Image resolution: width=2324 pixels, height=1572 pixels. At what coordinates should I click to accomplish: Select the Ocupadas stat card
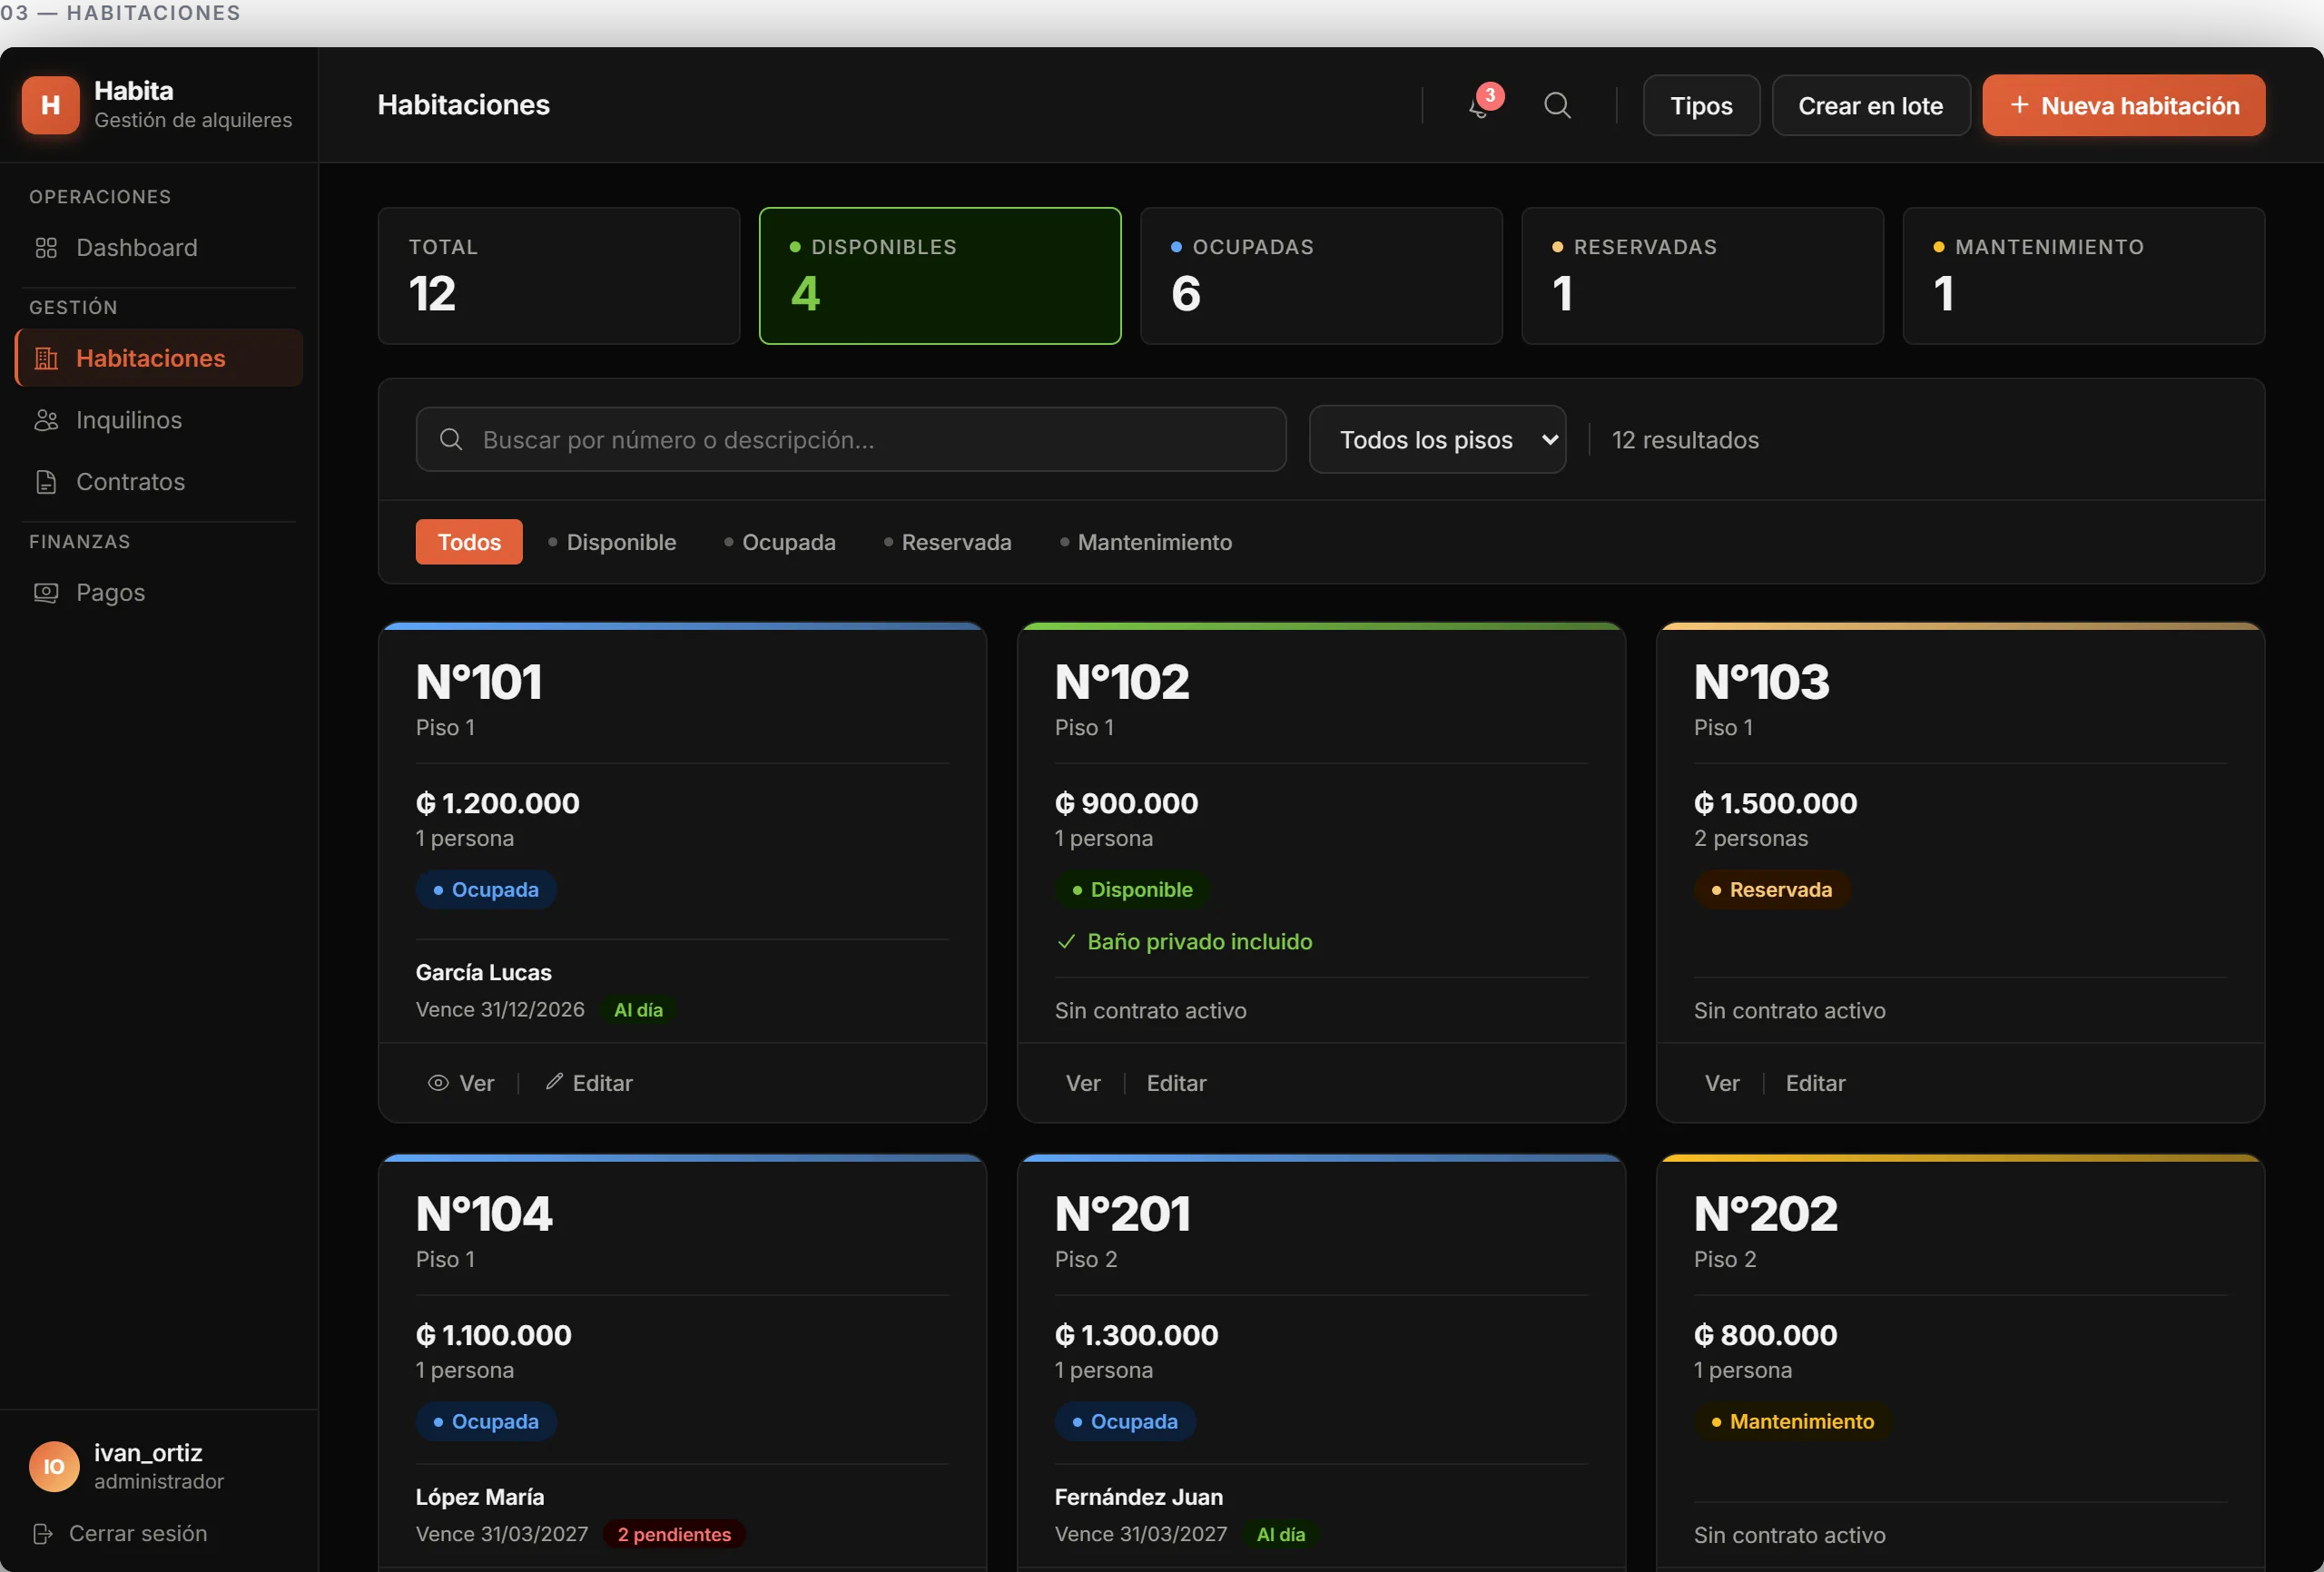coord(1321,276)
